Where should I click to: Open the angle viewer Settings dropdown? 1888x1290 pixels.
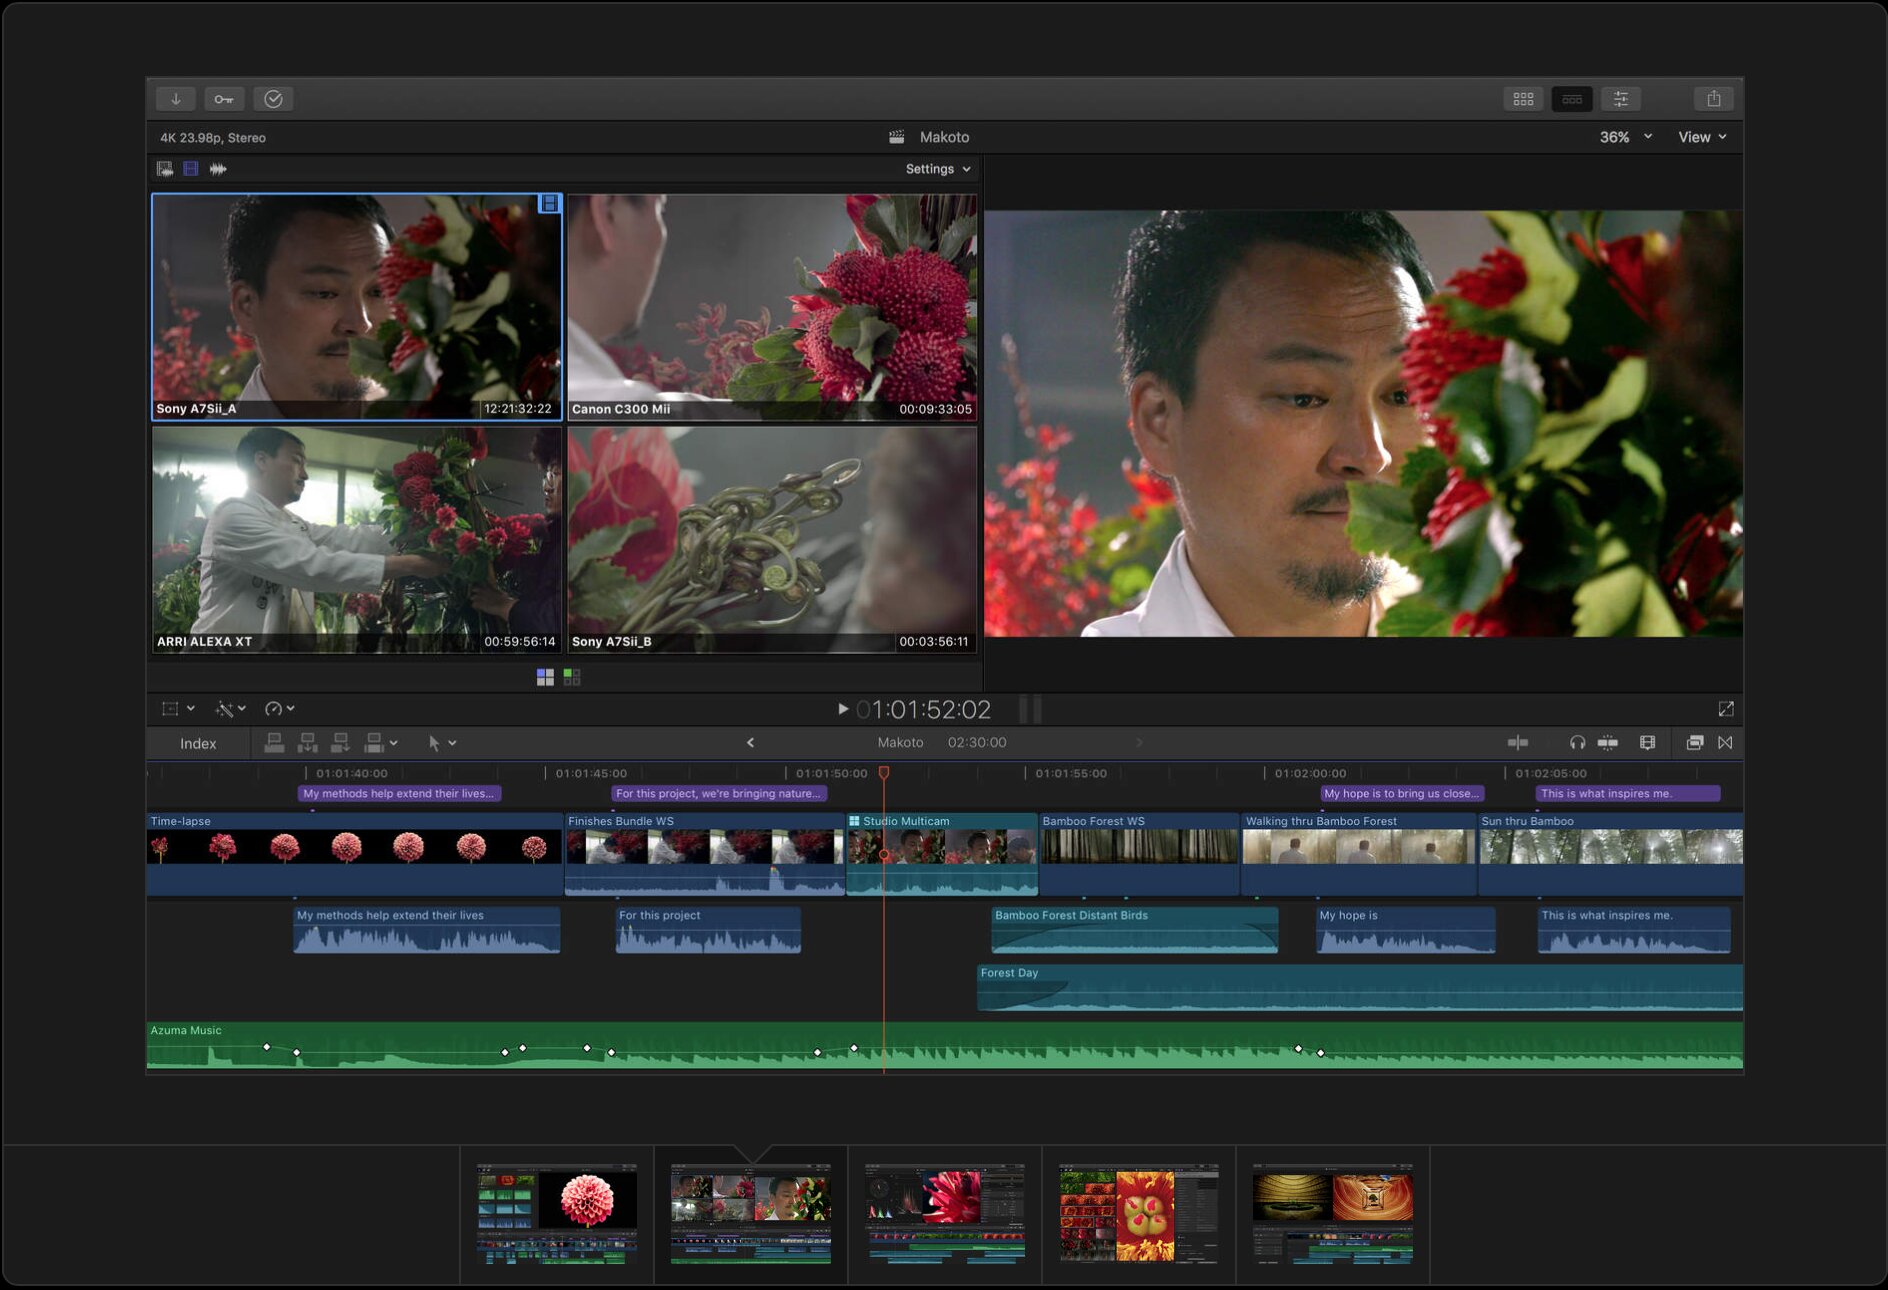click(937, 169)
